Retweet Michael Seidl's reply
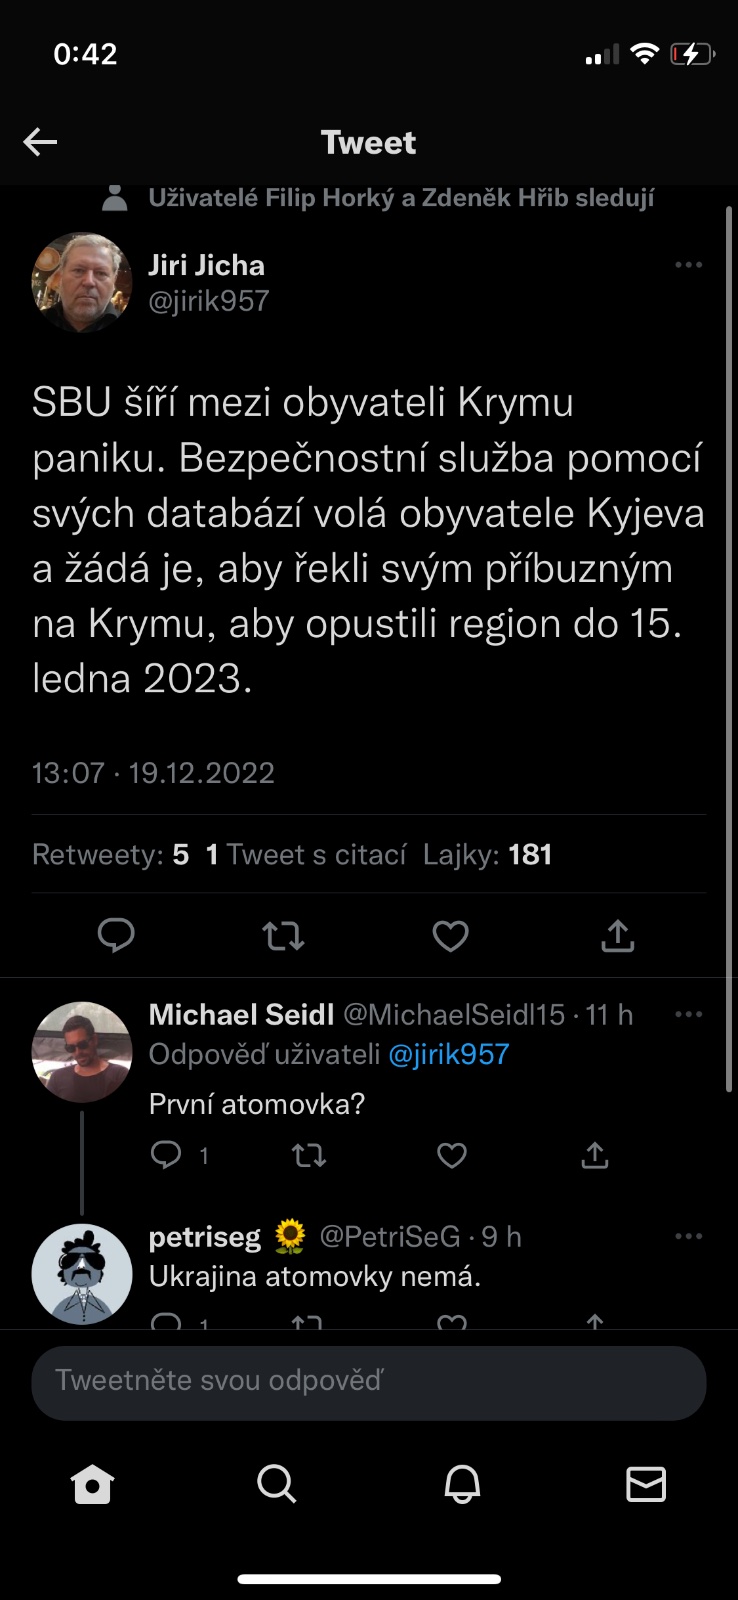Viewport: 738px width, 1600px height. [x=308, y=1156]
